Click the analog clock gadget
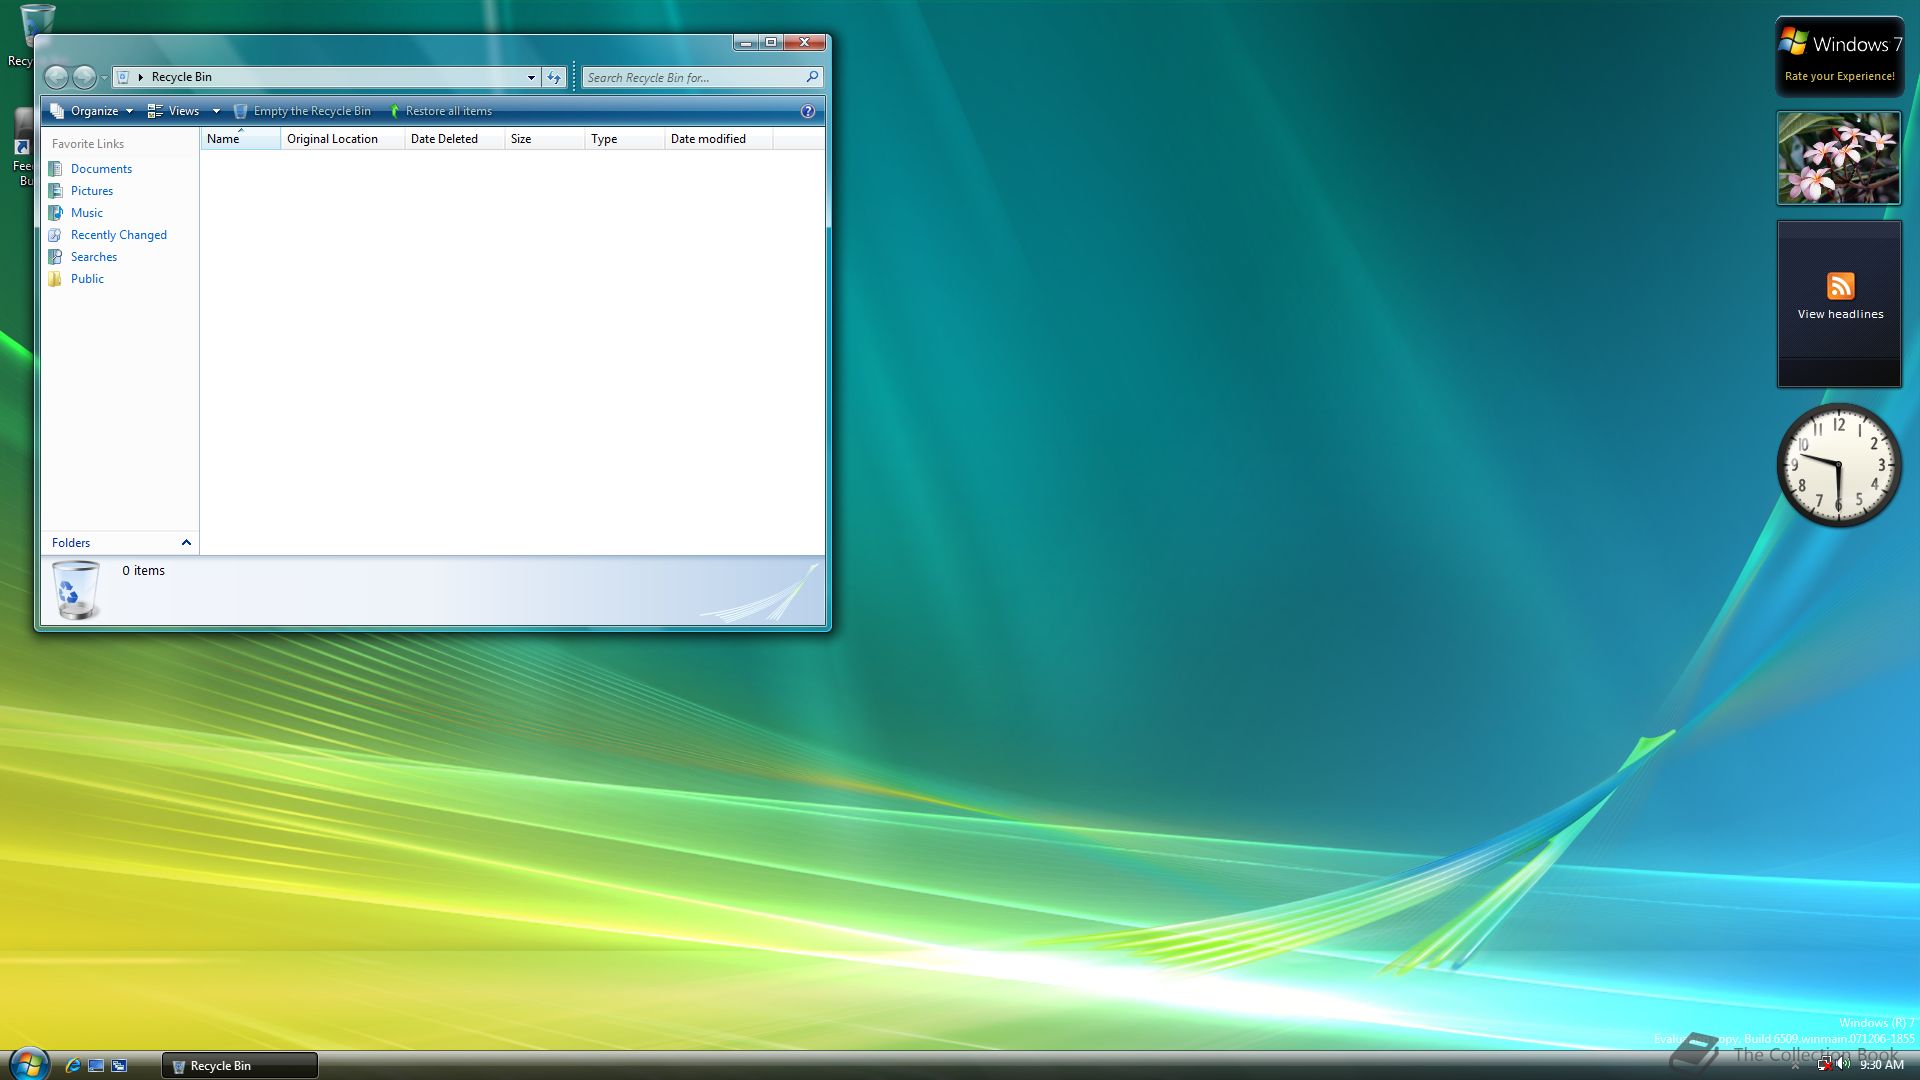1920x1080 pixels. pyautogui.click(x=1838, y=465)
